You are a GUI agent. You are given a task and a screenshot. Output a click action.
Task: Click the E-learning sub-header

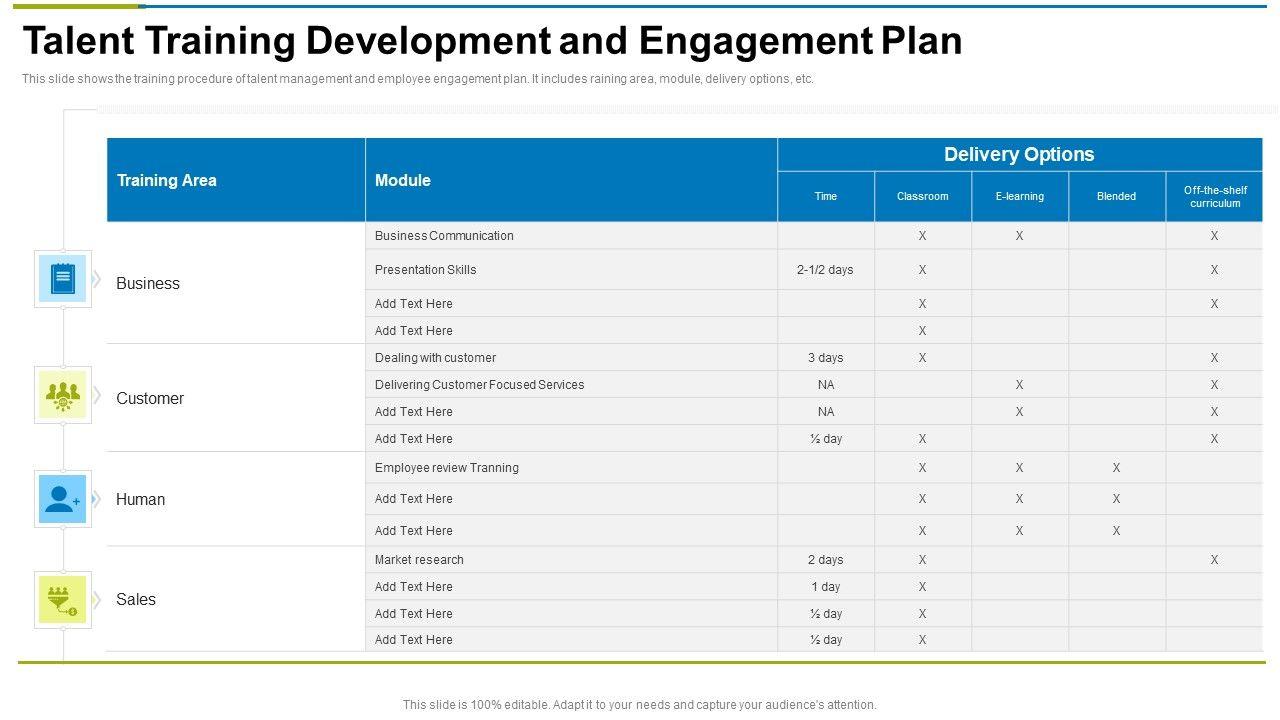point(1020,196)
